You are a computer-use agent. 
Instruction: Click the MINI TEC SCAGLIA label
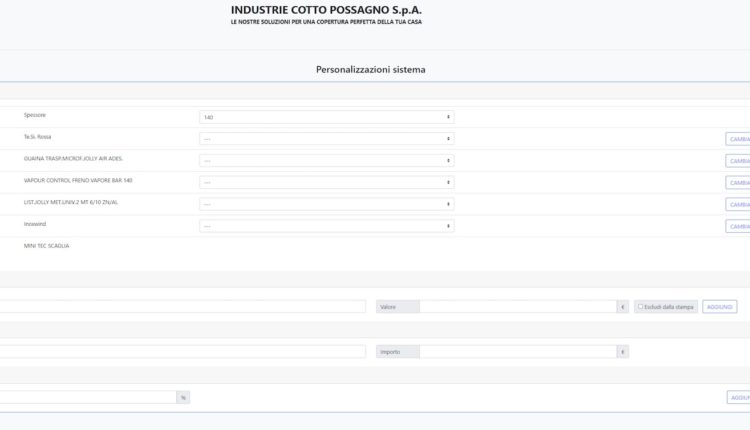46,246
